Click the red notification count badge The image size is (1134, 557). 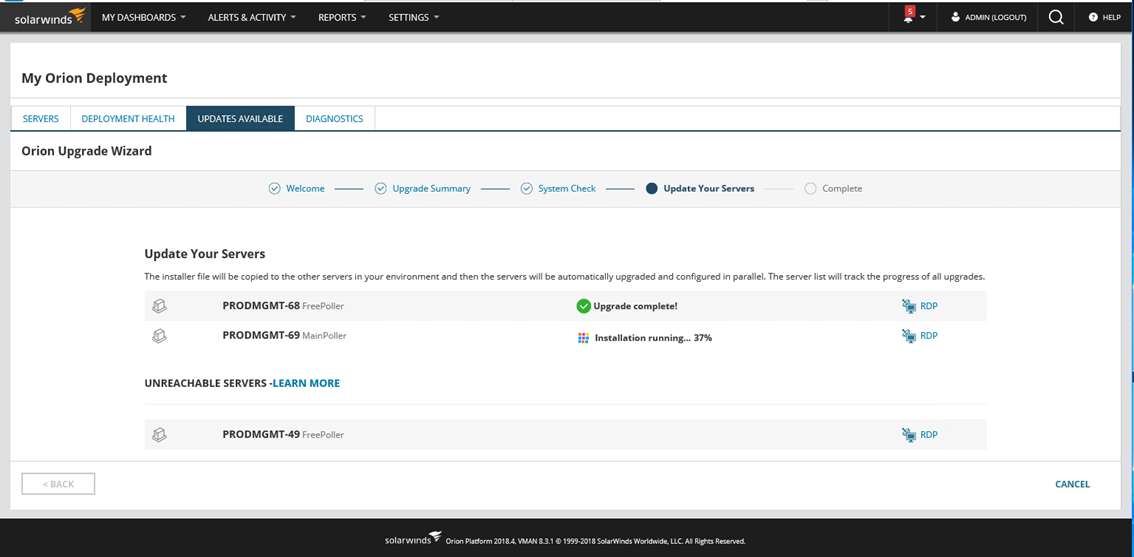pyautogui.click(x=910, y=11)
